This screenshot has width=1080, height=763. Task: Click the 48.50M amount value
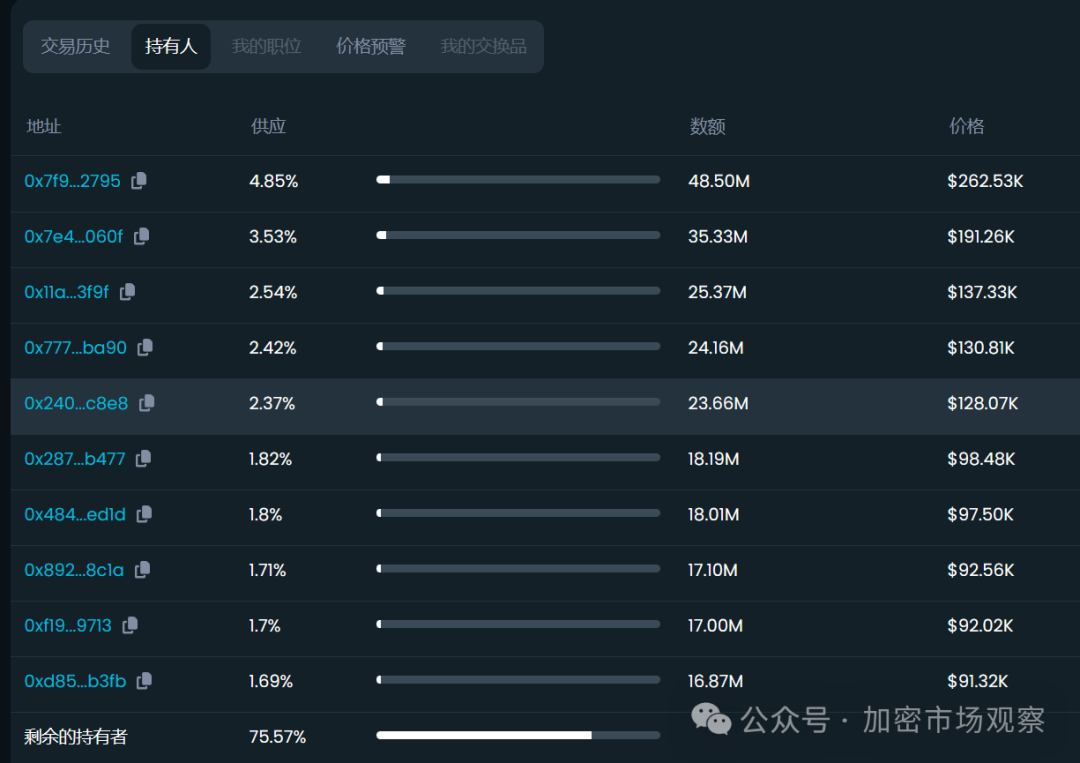pyautogui.click(x=718, y=181)
